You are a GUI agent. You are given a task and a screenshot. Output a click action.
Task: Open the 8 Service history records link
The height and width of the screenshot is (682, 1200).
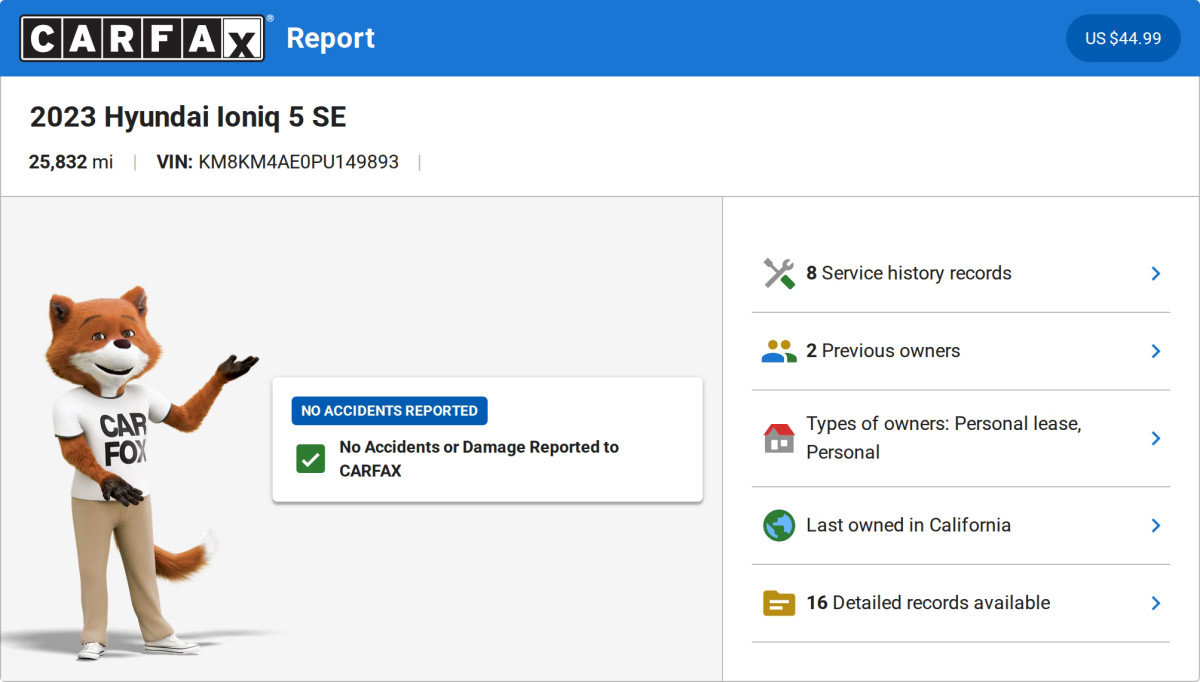pyautogui.click(x=909, y=273)
